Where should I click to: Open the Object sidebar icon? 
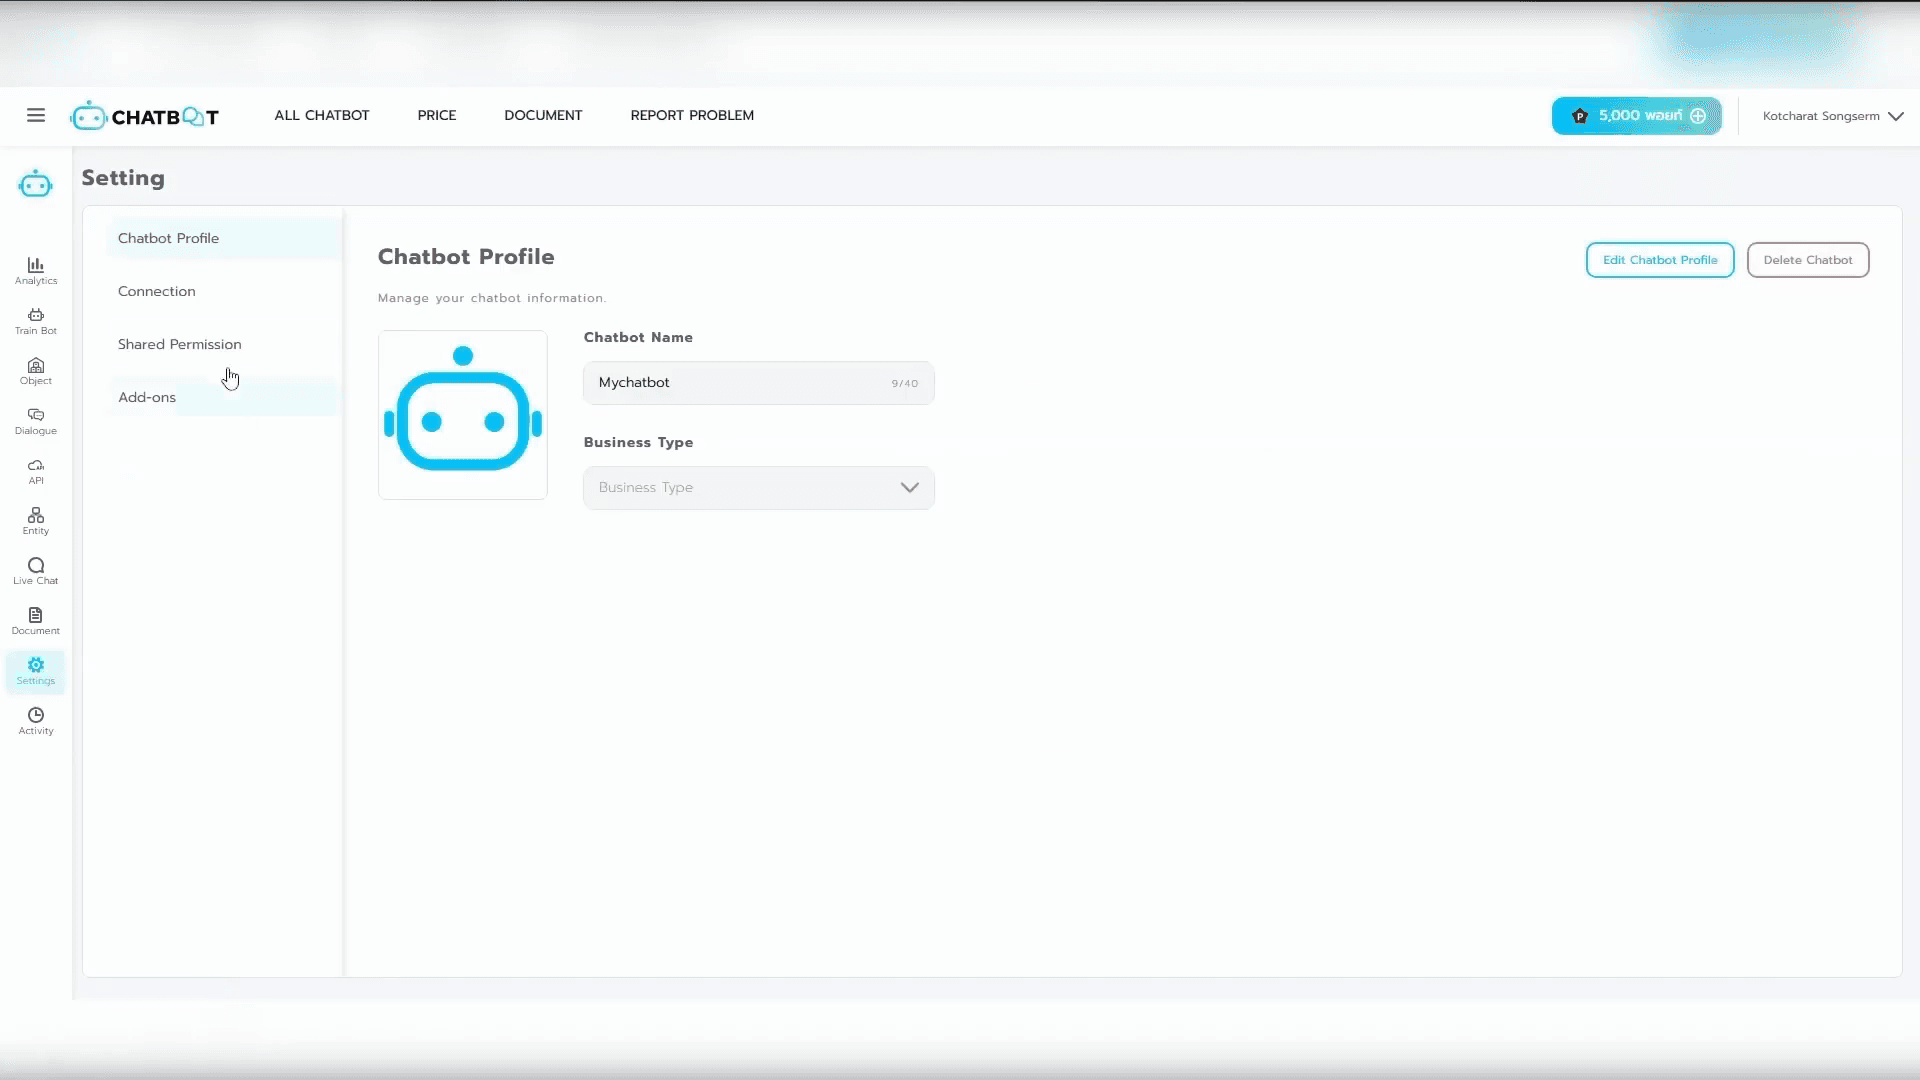point(36,371)
